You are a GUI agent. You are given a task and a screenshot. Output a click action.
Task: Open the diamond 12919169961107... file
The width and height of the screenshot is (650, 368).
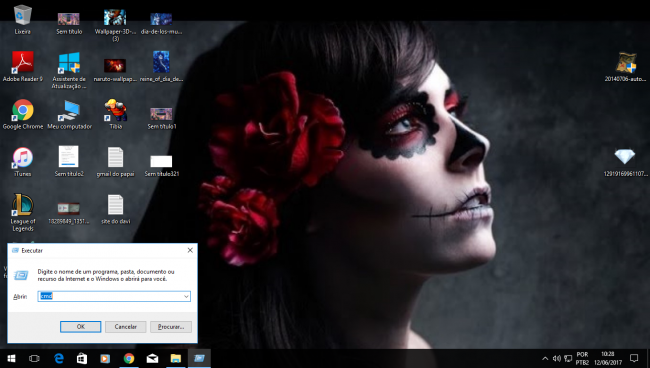pos(625,162)
